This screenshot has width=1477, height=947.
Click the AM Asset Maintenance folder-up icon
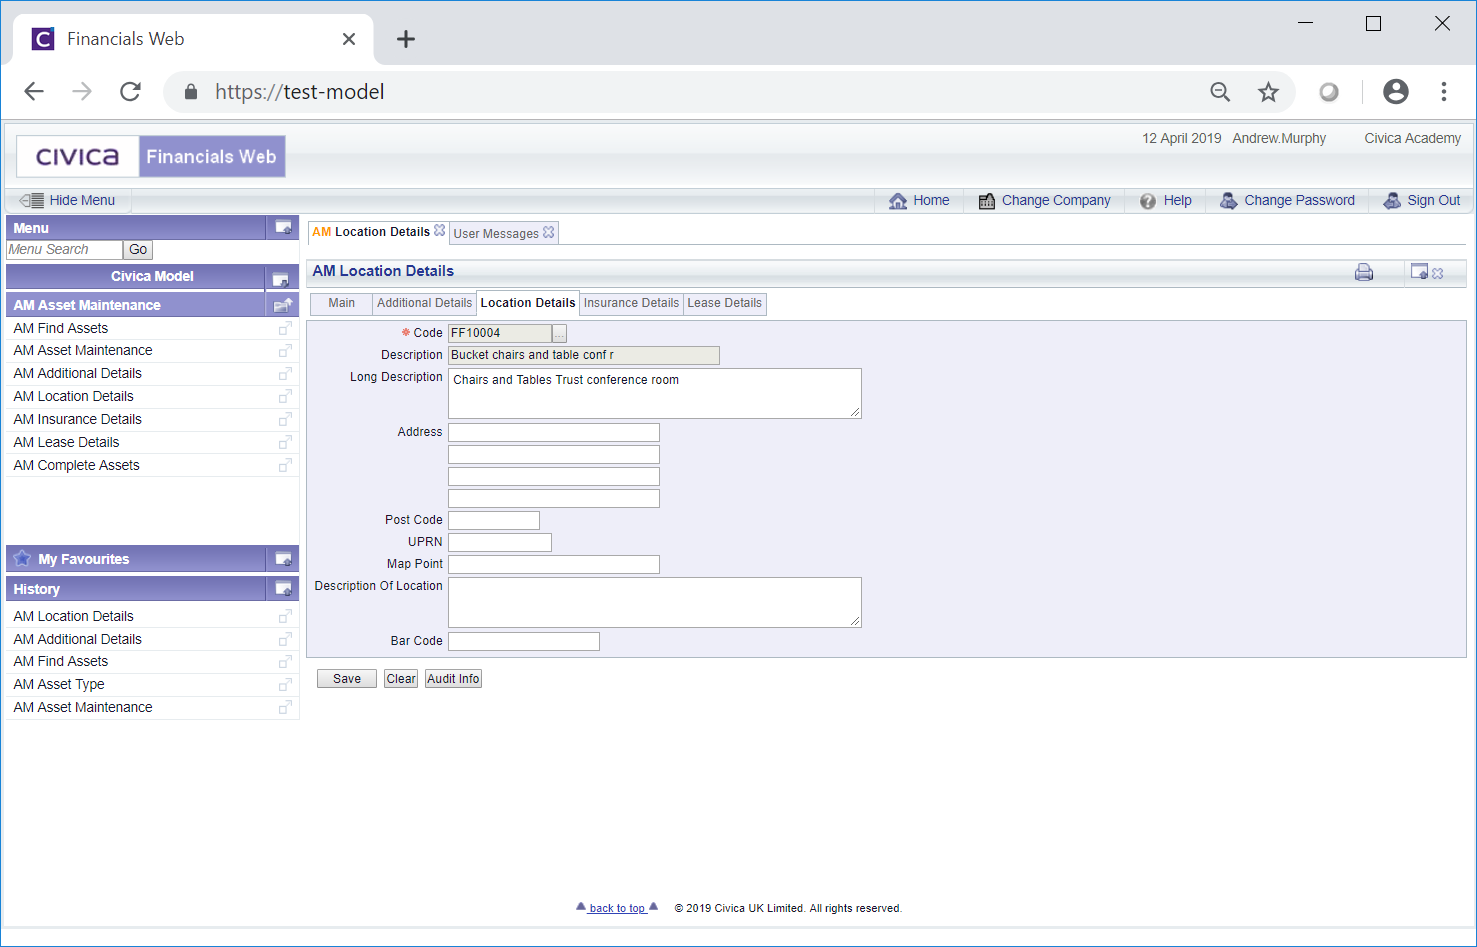[x=283, y=305]
